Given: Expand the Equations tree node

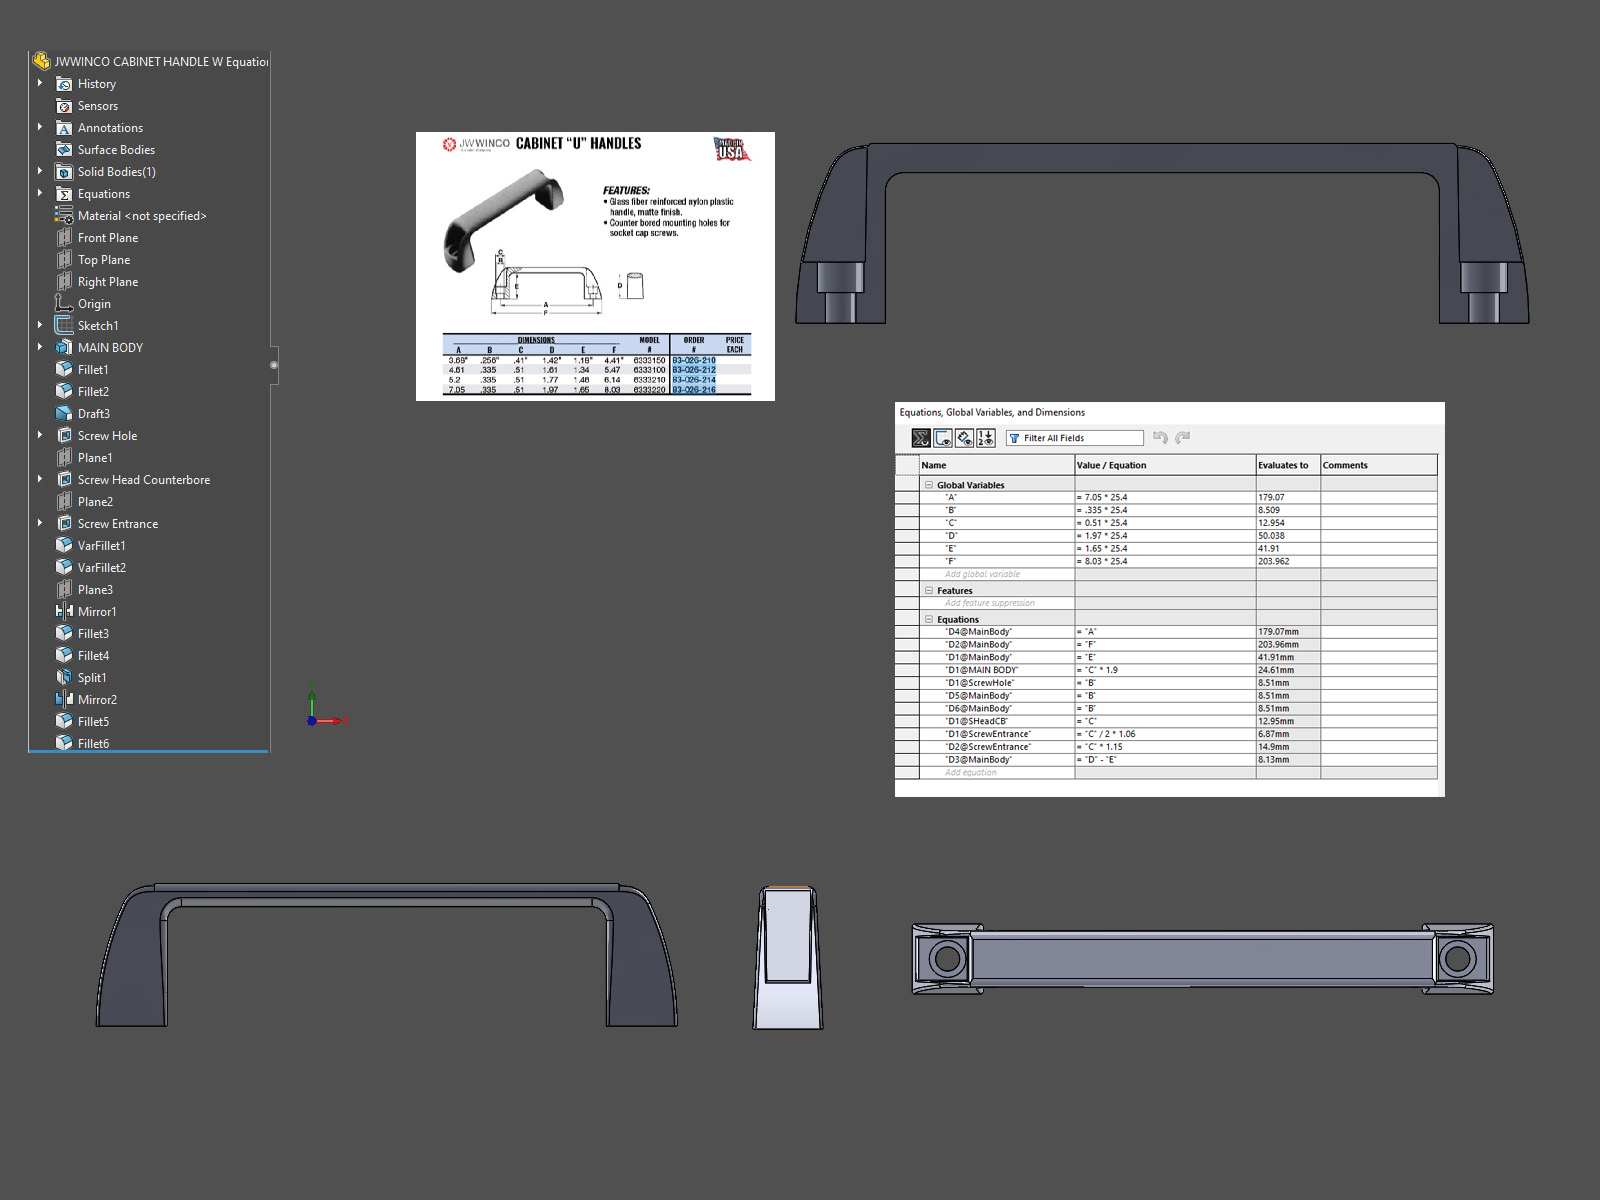Looking at the screenshot, I should click(x=40, y=193).
